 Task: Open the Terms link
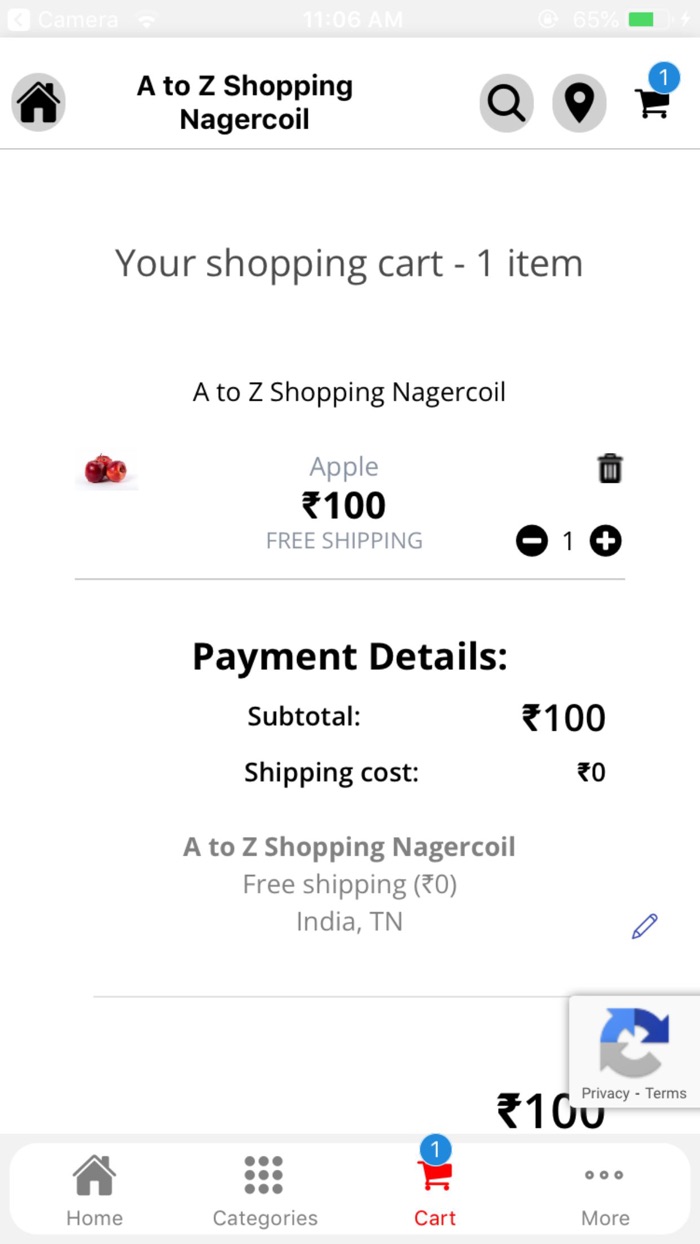point(667,1092)
